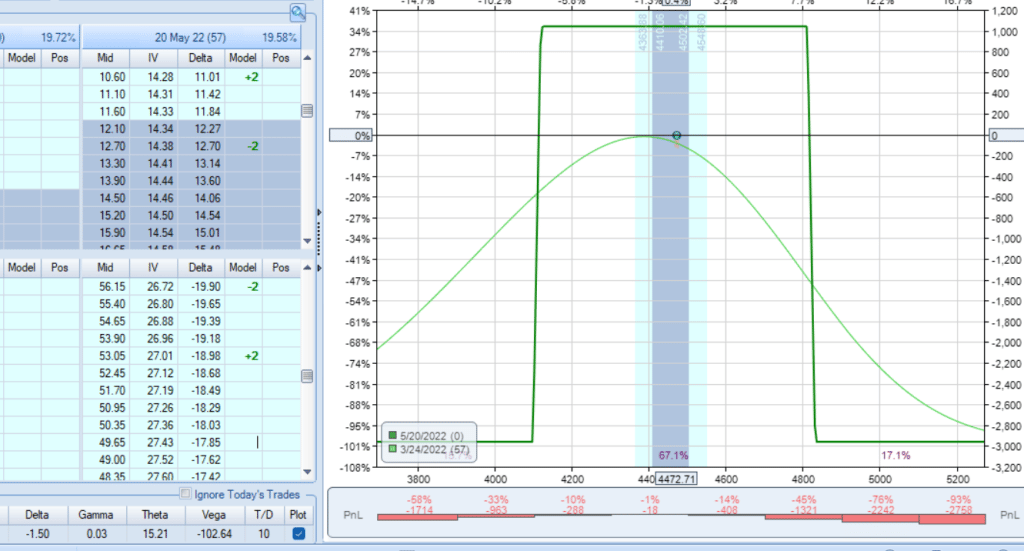This screenshot has height=551, width=1024.
Task: Click the puts scrollbar thumb grip
Action: pyautogui.click(x=308, y=375)
